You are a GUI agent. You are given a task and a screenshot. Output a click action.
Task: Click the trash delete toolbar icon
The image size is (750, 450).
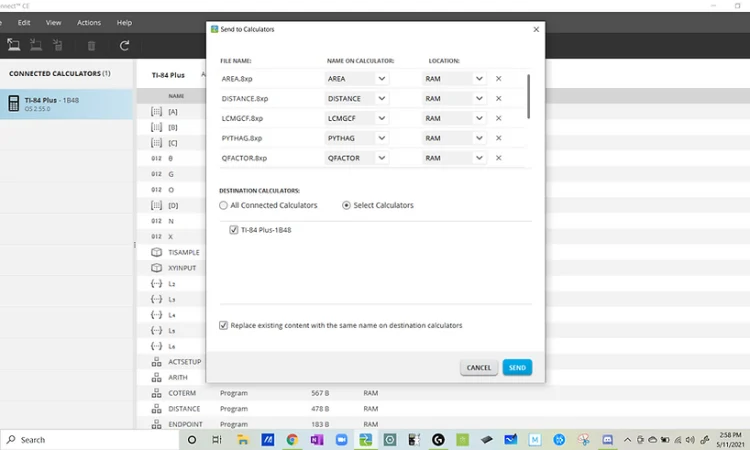[91, 45]
